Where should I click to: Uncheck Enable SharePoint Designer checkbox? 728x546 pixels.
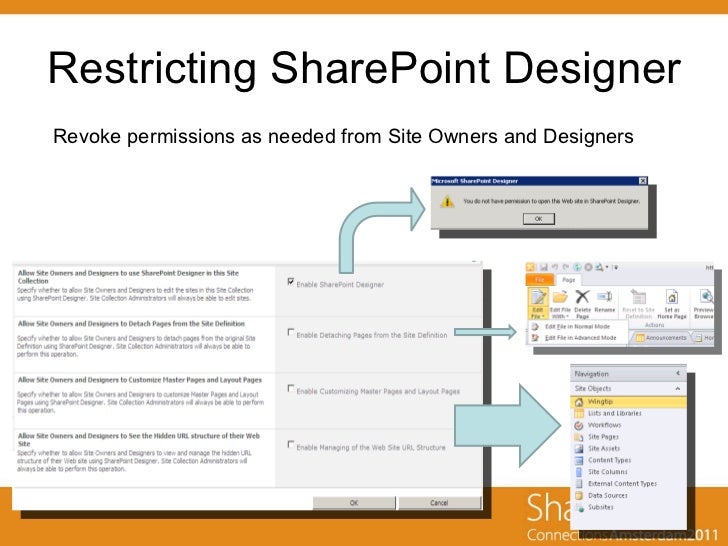pos(291,282)
